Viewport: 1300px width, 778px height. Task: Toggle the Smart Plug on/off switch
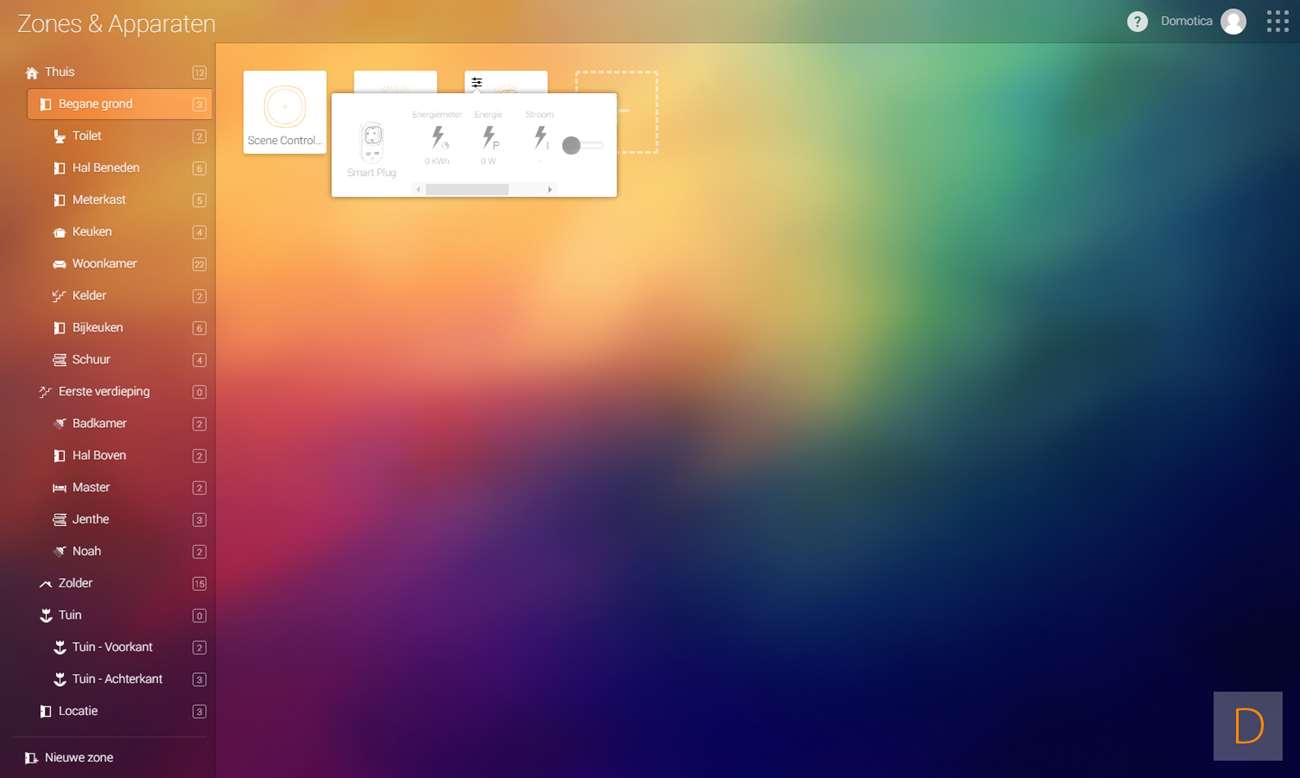click(582, 146)
